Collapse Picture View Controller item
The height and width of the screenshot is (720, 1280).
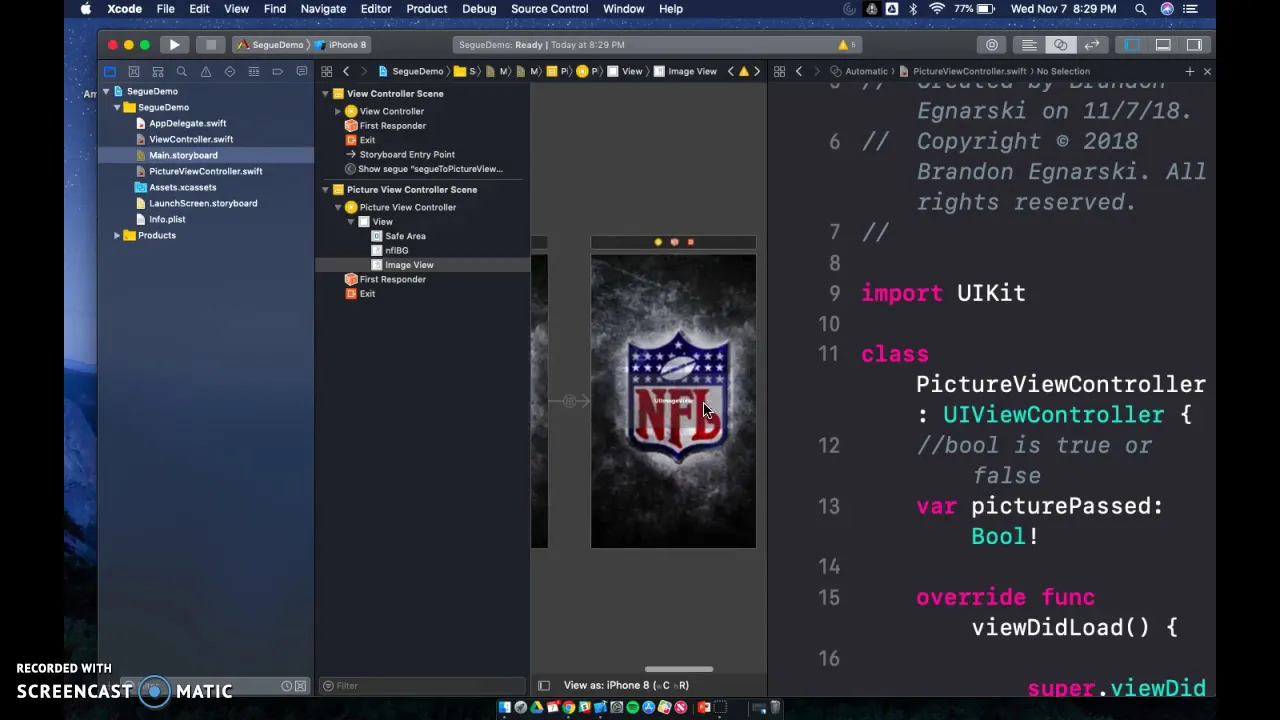coord(338,207)
